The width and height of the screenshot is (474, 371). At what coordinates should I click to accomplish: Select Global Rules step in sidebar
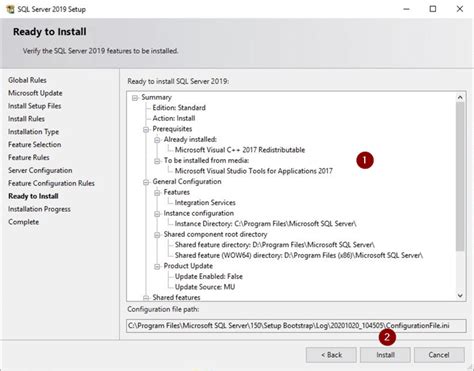click(27, 80)
